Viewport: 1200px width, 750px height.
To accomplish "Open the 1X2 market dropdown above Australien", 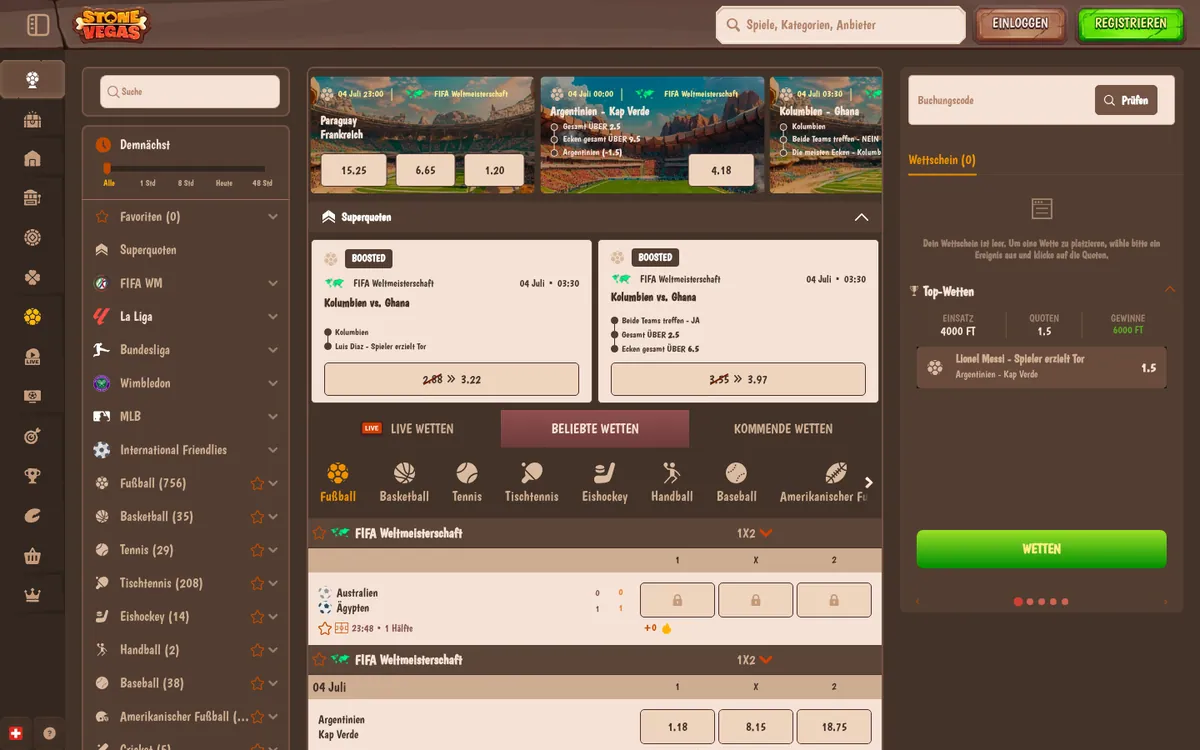I will tap(755, 533).
